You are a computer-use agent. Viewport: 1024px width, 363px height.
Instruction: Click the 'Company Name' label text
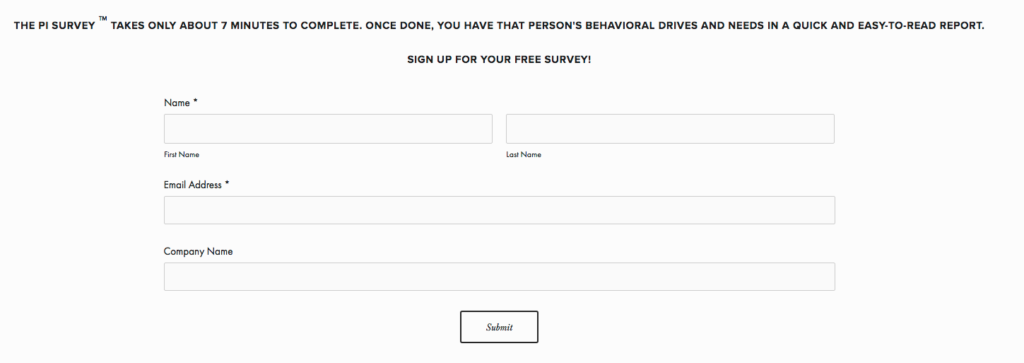tap(198, 251)
